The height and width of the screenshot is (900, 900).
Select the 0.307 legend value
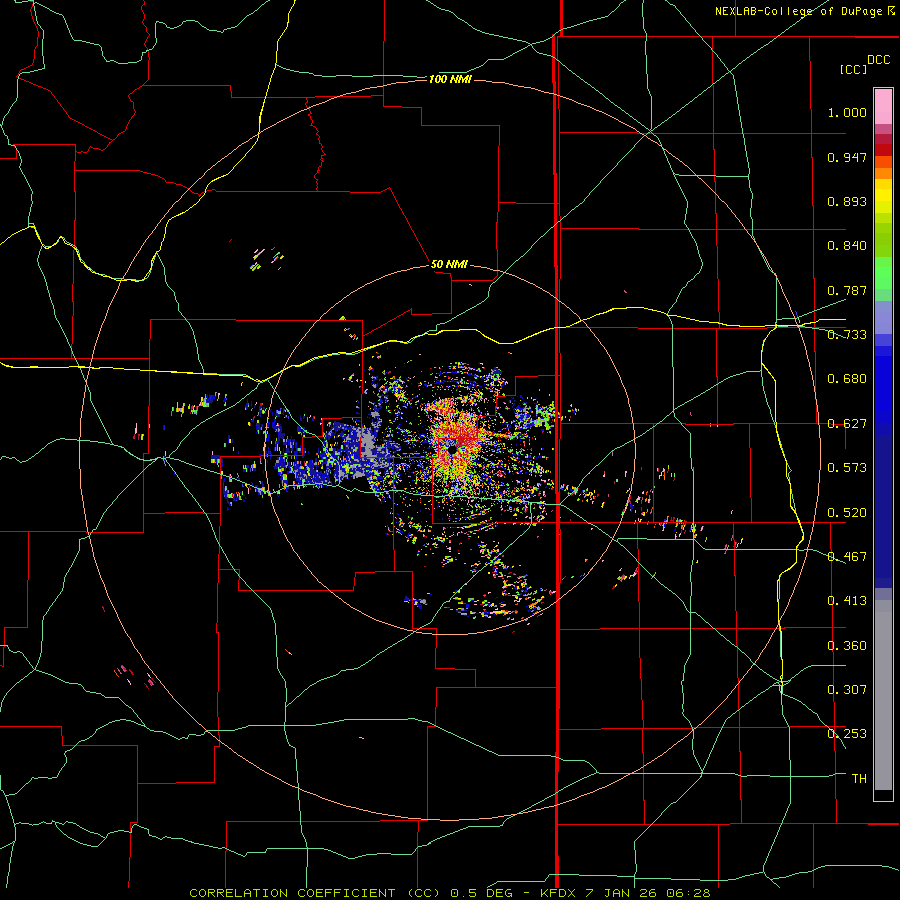click(x=847, y=689)
